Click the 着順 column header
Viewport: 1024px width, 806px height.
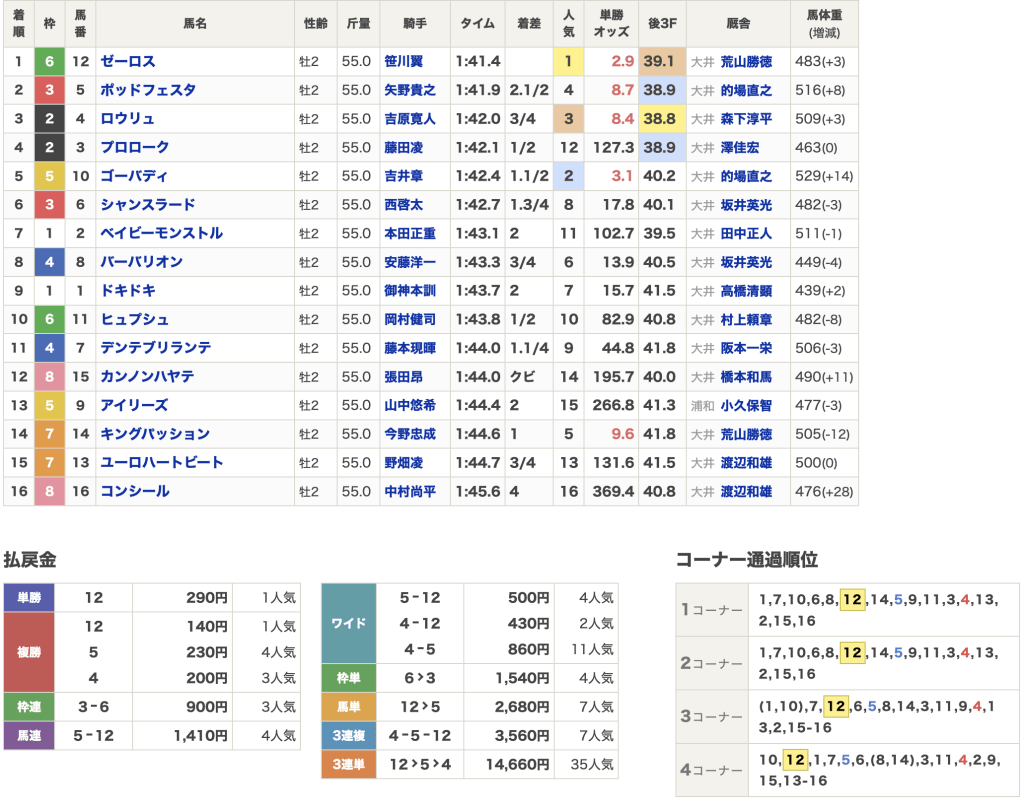[x=19, y=24]
